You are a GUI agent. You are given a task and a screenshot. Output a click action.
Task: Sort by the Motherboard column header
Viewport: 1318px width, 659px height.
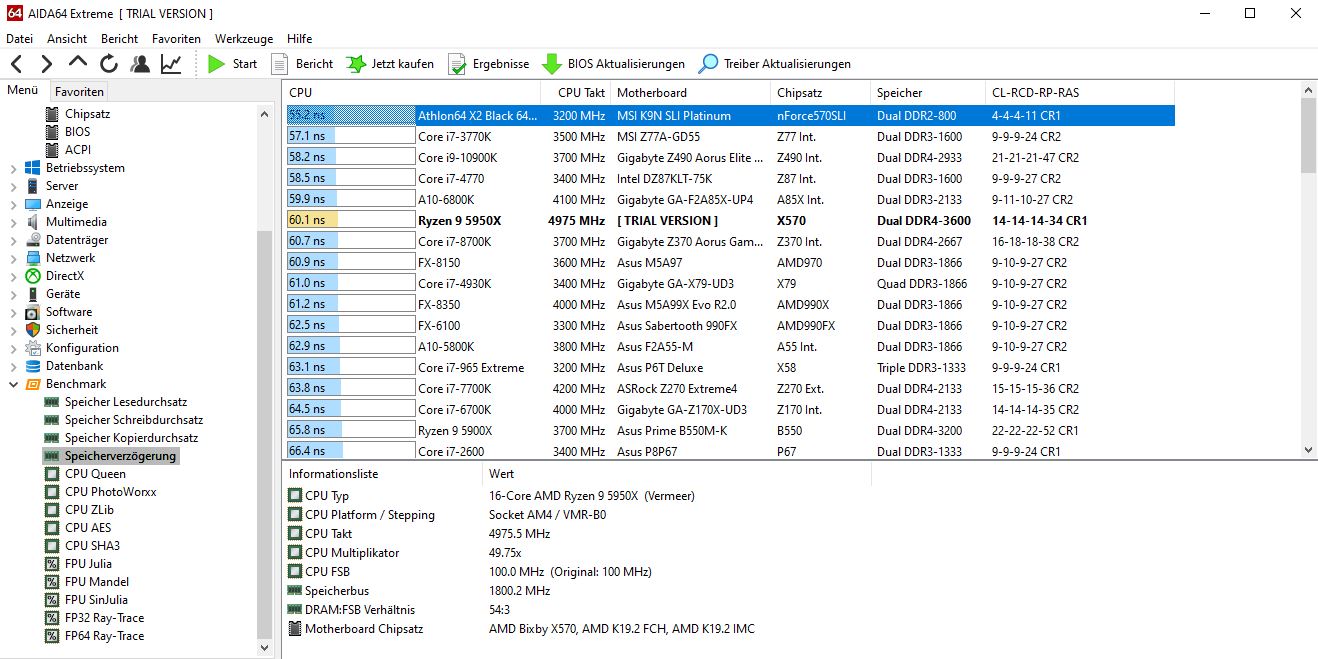(691, 93)
